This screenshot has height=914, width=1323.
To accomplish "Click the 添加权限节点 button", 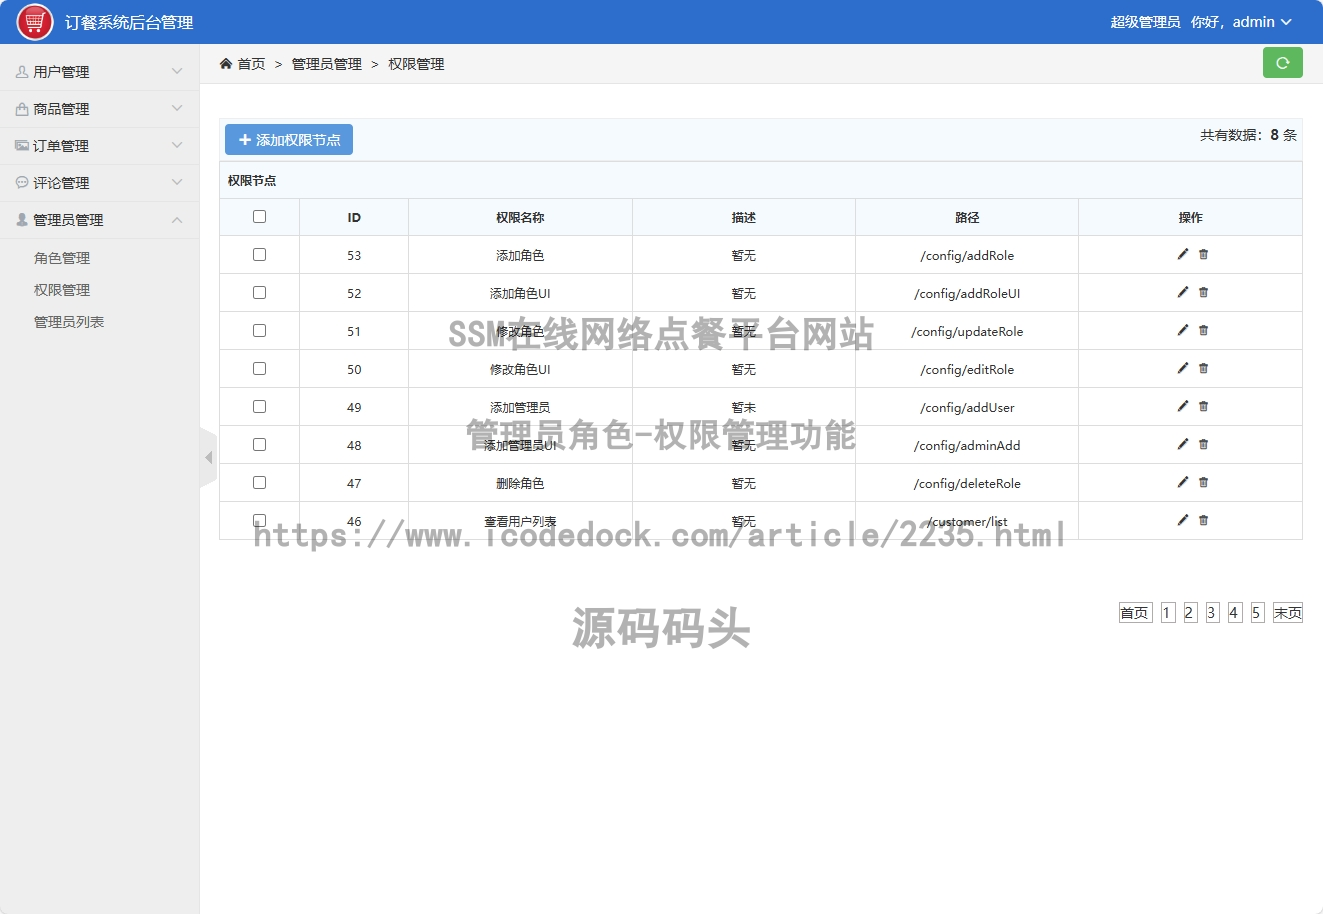I will click(x=289, y=140).
